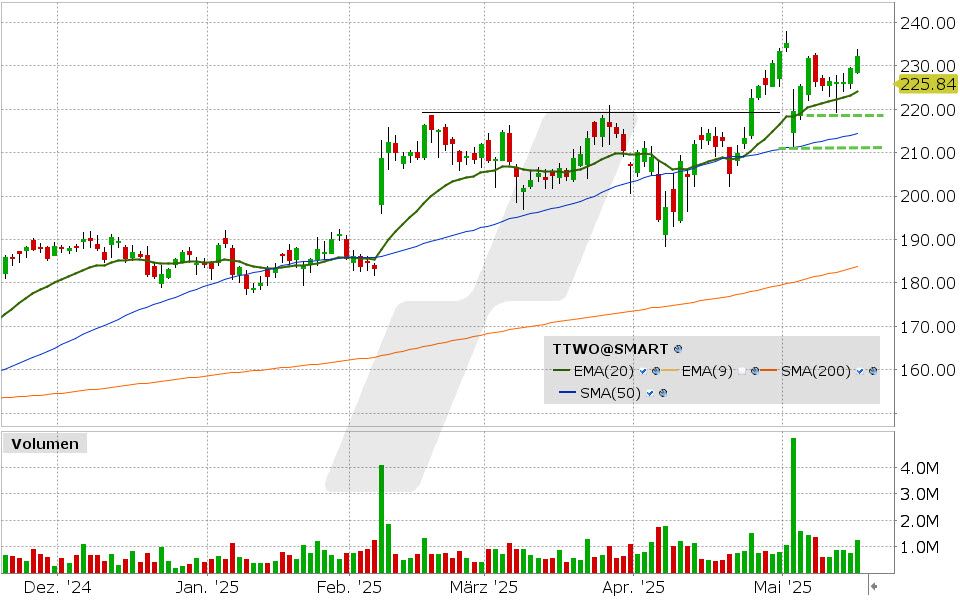This screenshot has width=960, height=600.
Task: Toggle the SMA(50) checkbox off
Action: click(x=650, y=392)
